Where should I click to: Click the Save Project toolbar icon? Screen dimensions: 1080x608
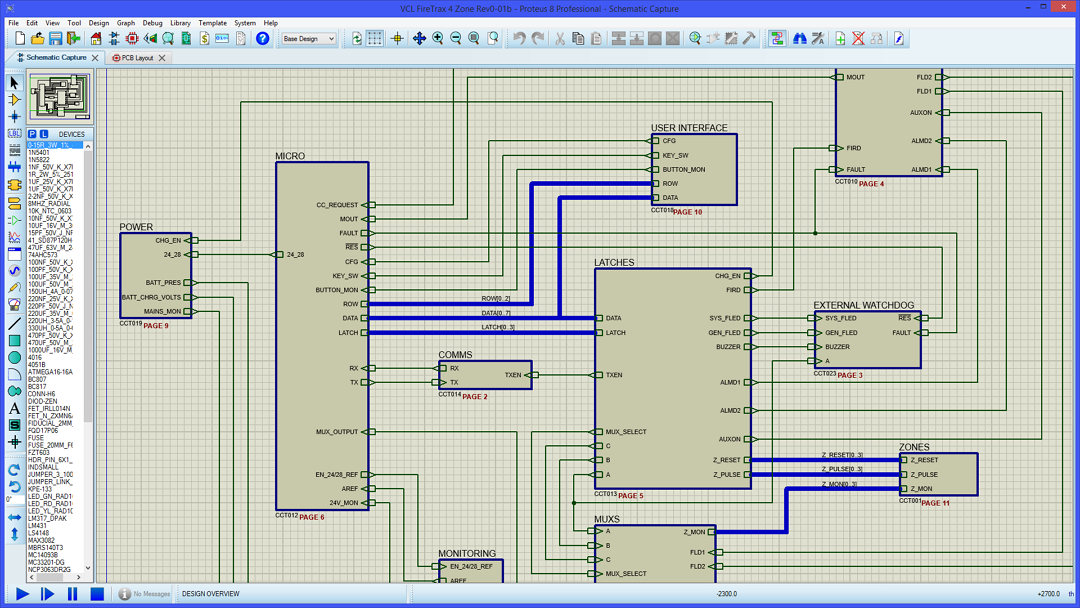(x=55, y=39)
